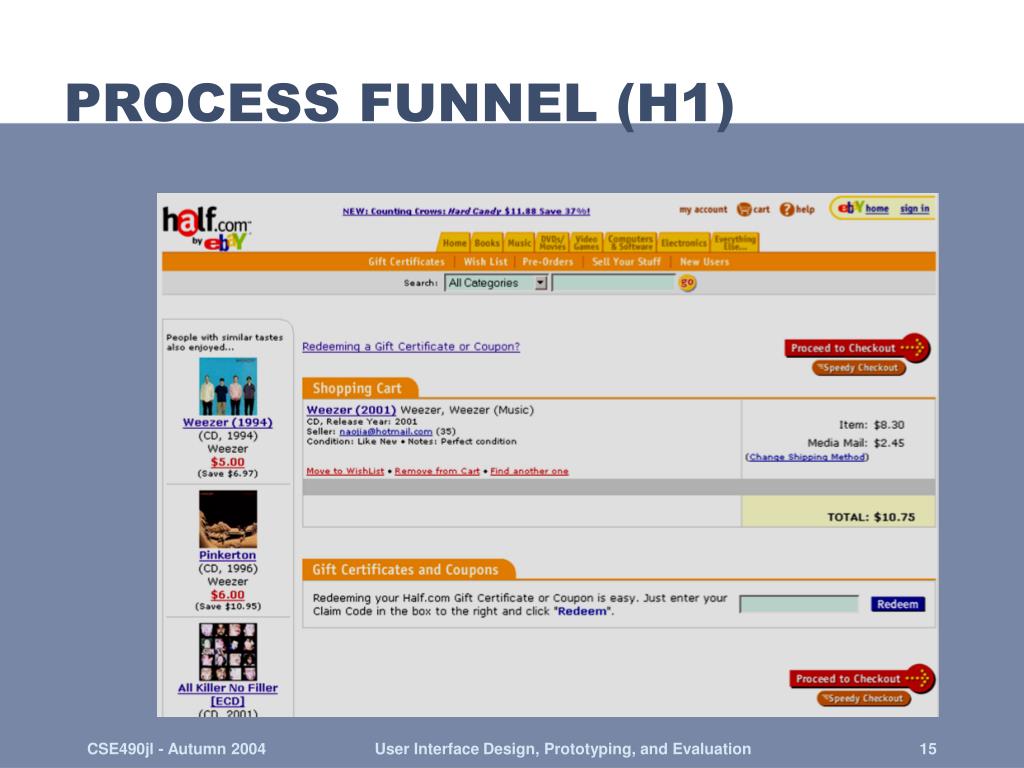Click the seller email naojia@hotmail.com

coord(386,432)
